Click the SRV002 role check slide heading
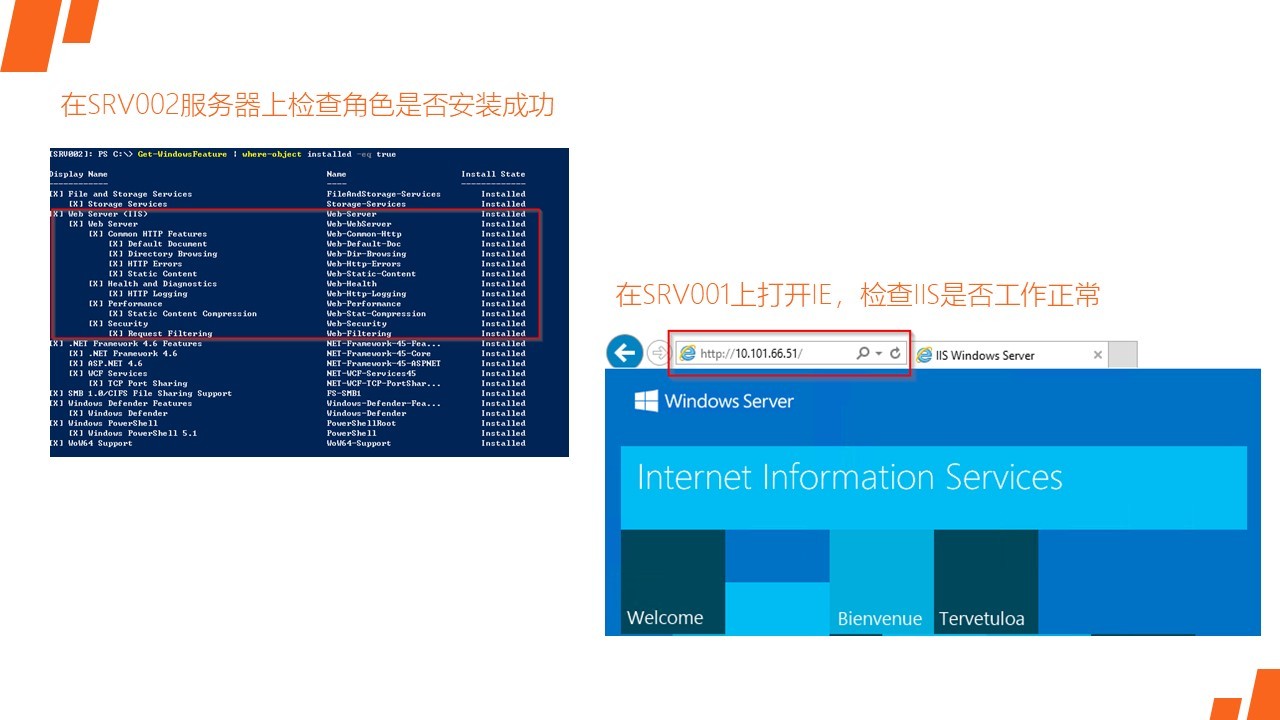 click(x=307, y=104)
